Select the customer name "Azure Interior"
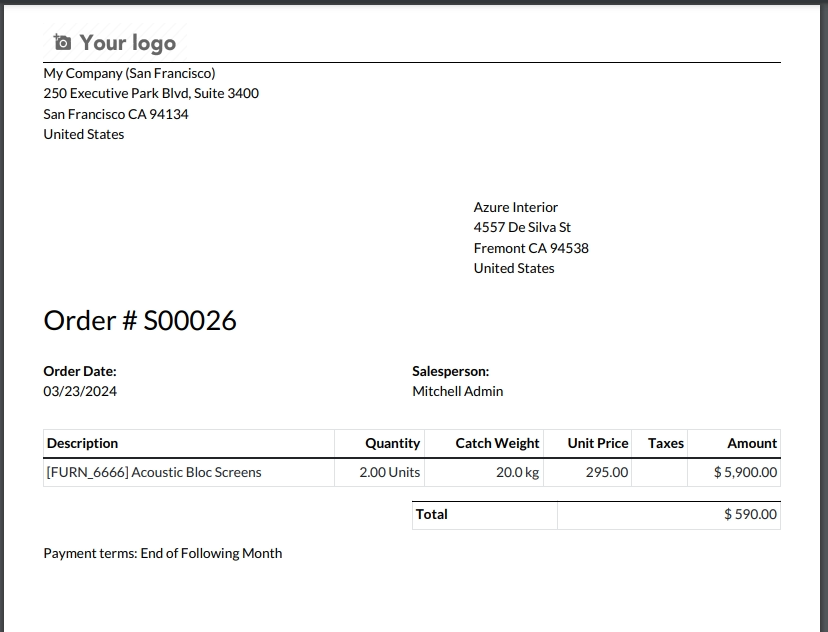This screenshot has width=828, height=632. tap(515, 207)
